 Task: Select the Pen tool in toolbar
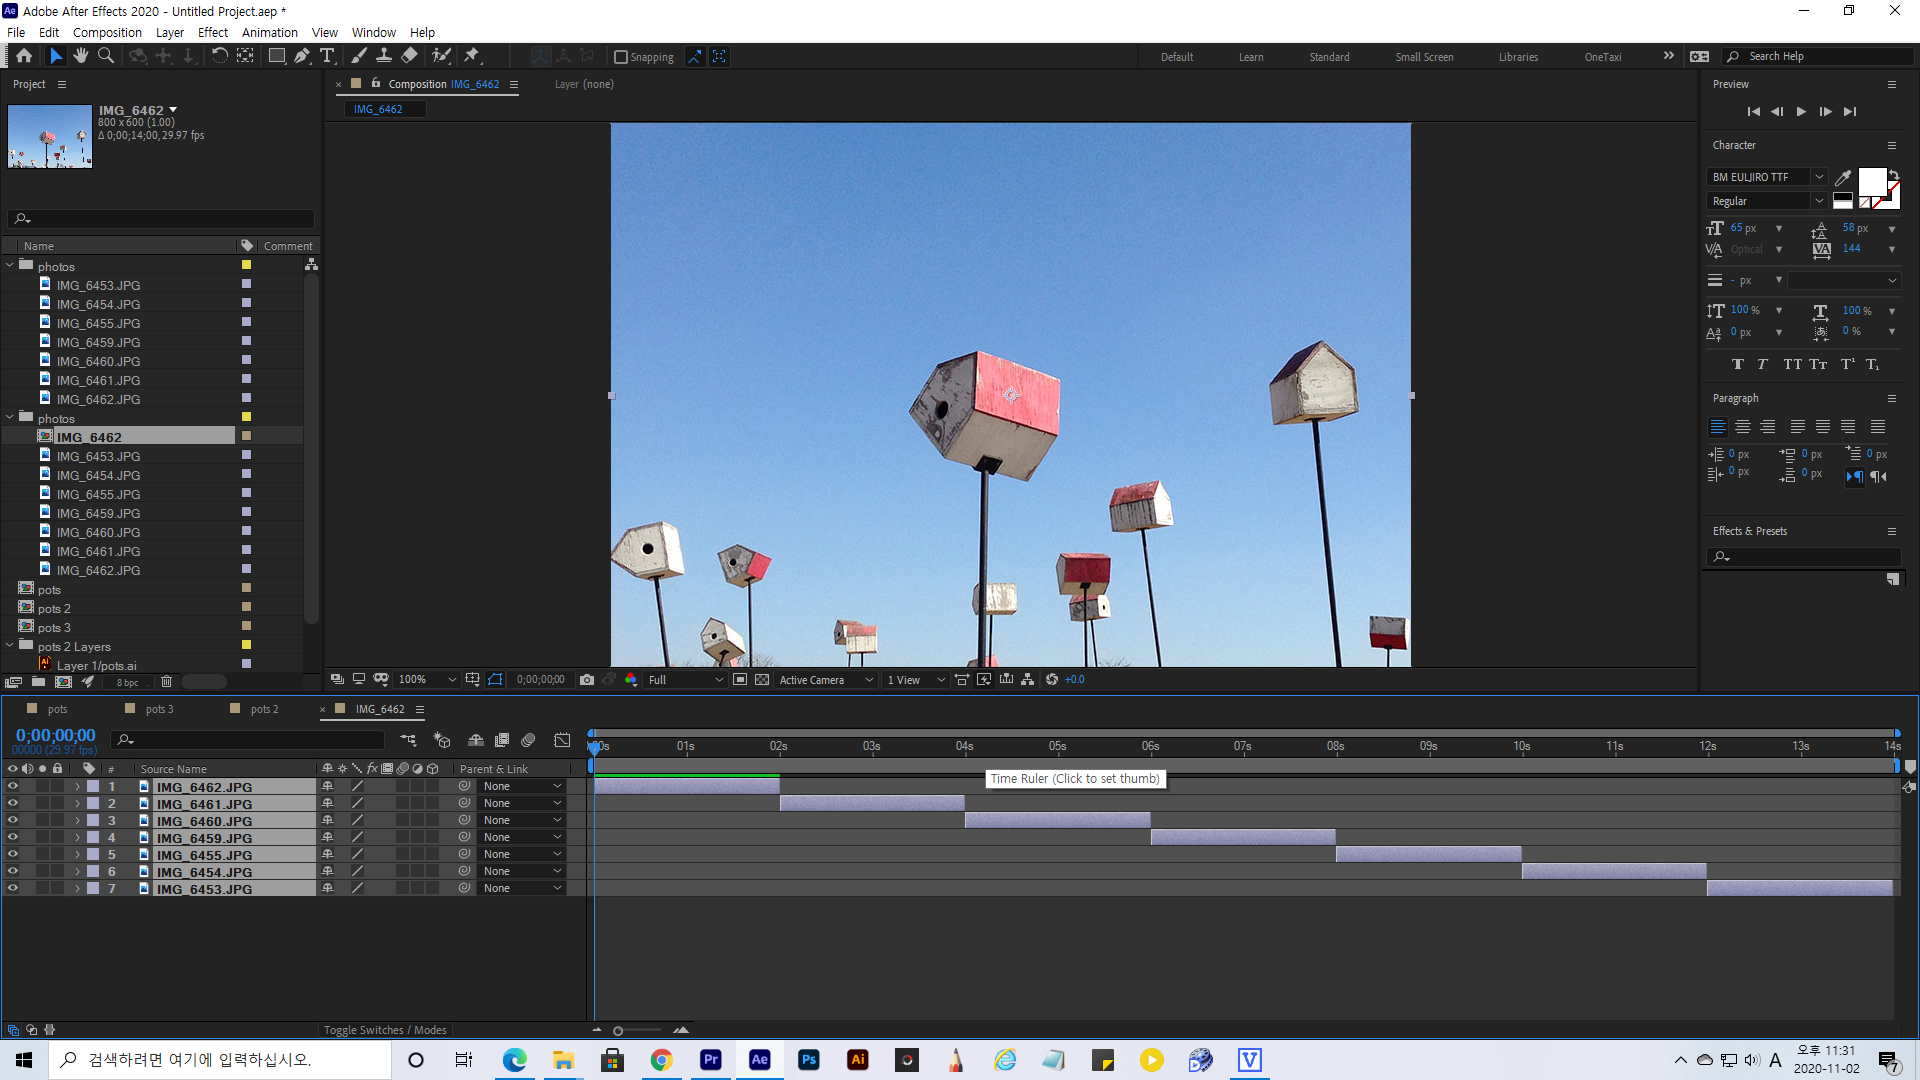[302, 56]
